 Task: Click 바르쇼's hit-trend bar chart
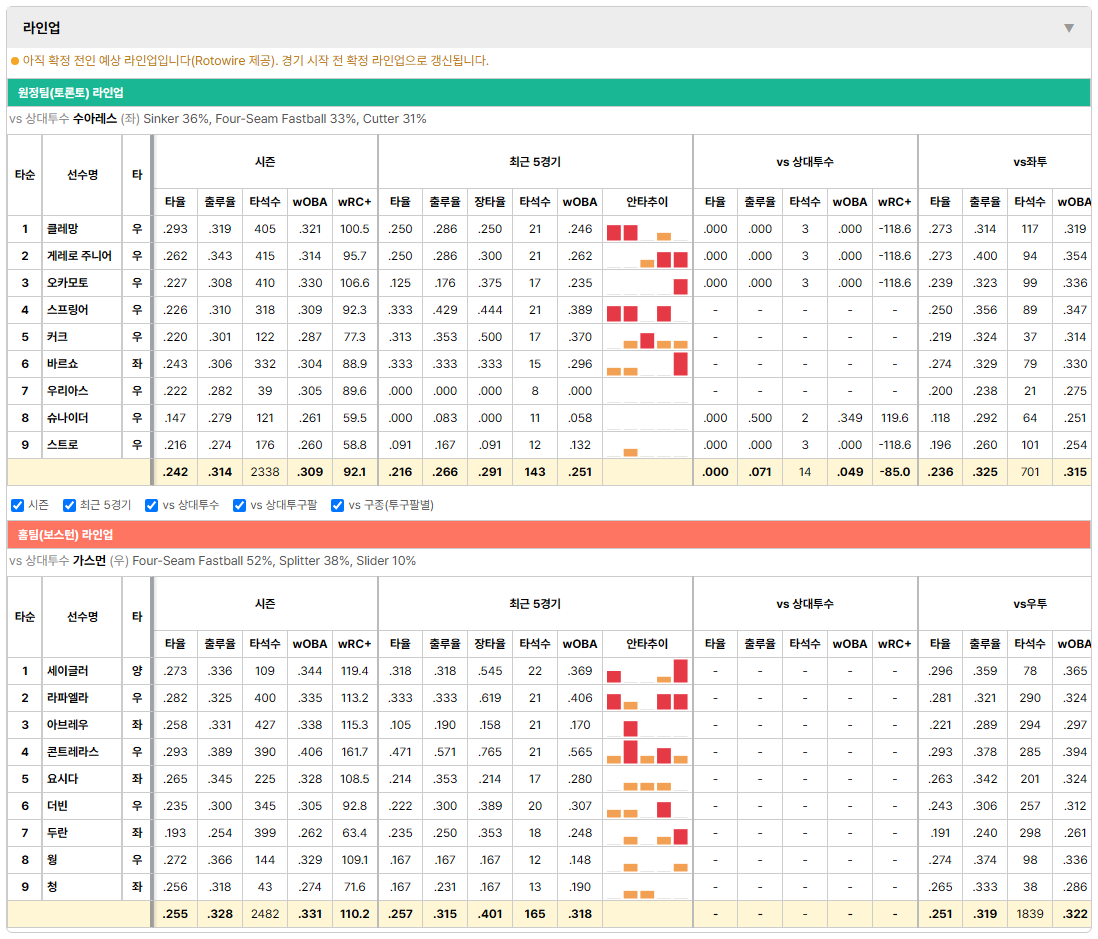click(647, 364)
